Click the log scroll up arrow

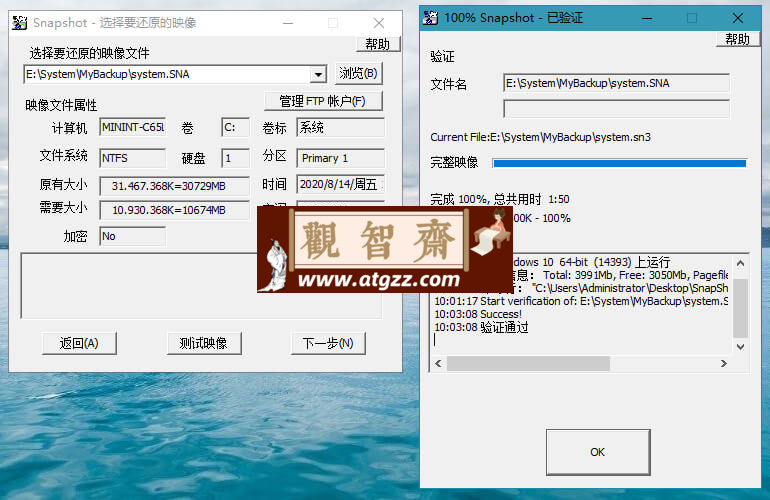(741, 263)
